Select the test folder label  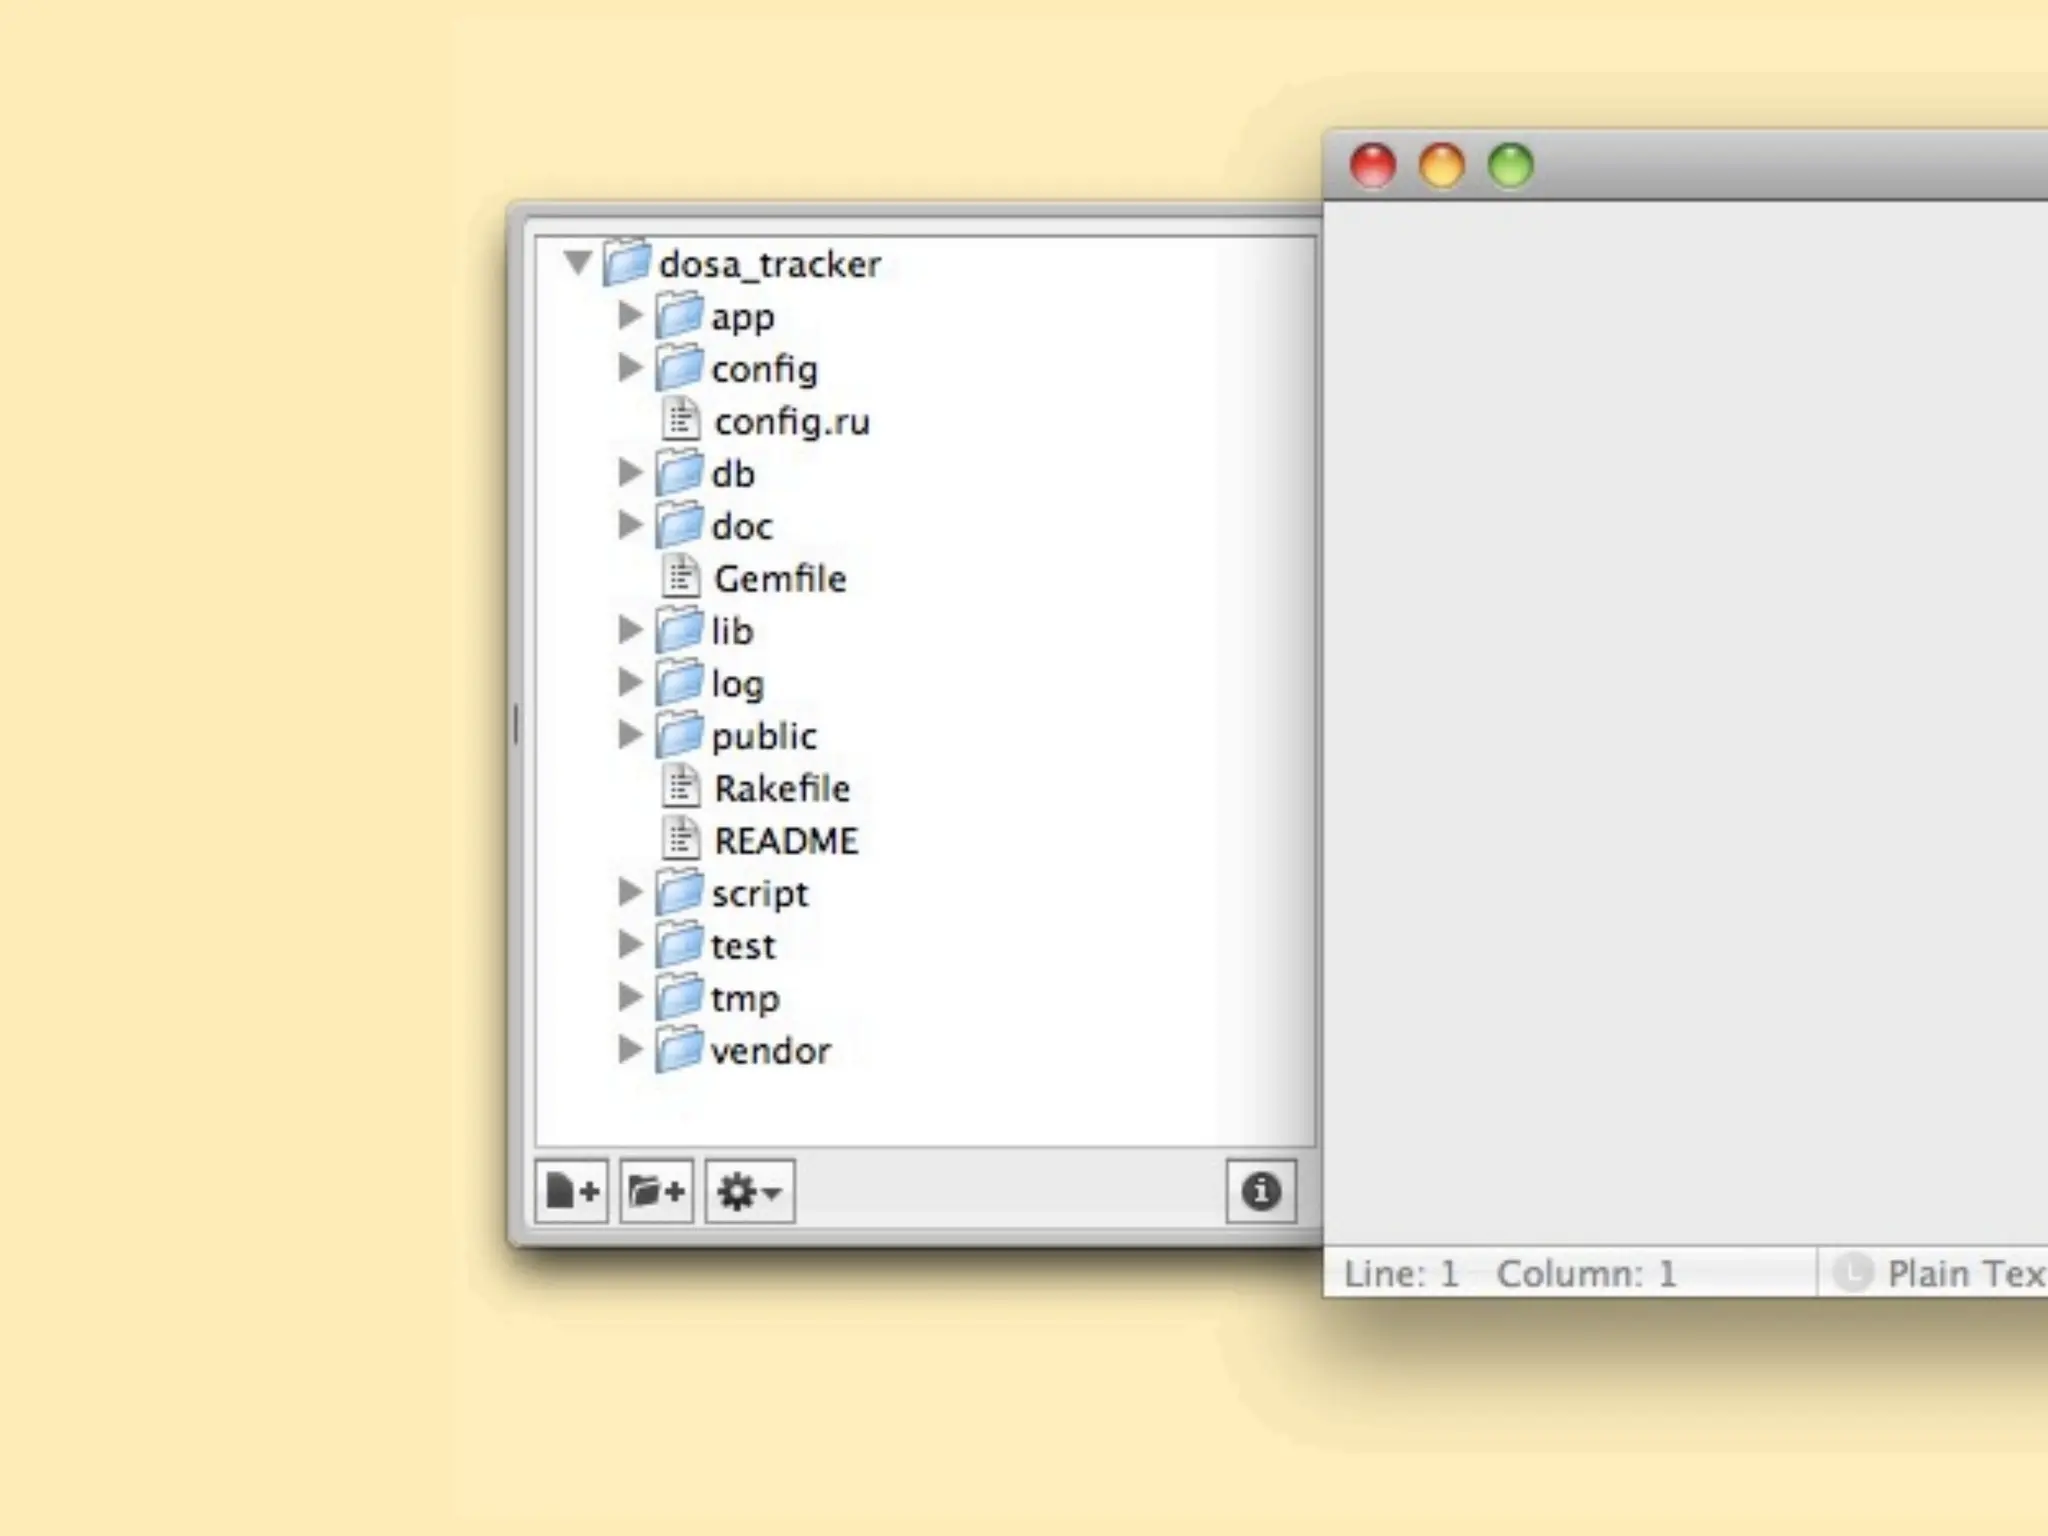click(742, 946)
